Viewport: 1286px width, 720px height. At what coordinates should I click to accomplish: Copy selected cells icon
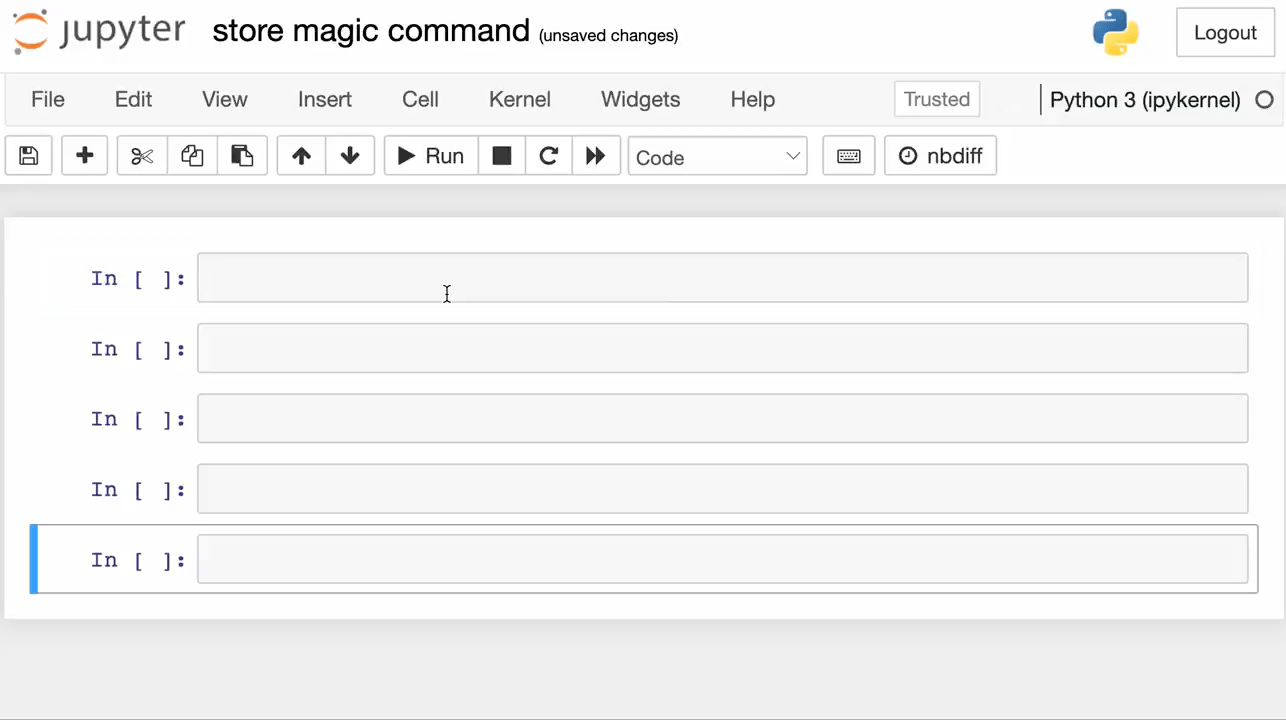pyautogui.click(x=192, y=156)
